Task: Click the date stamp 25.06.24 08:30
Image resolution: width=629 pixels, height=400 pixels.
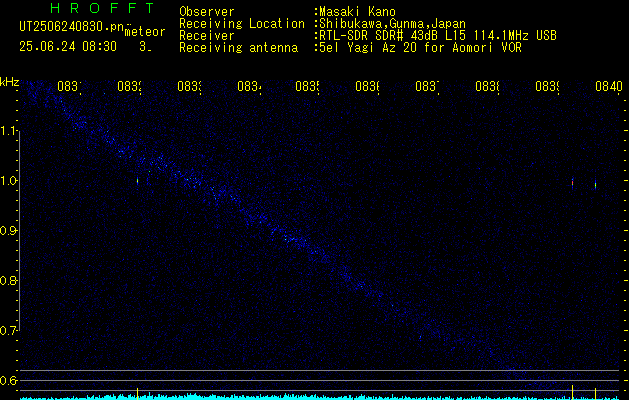Action: pos(68,47)
